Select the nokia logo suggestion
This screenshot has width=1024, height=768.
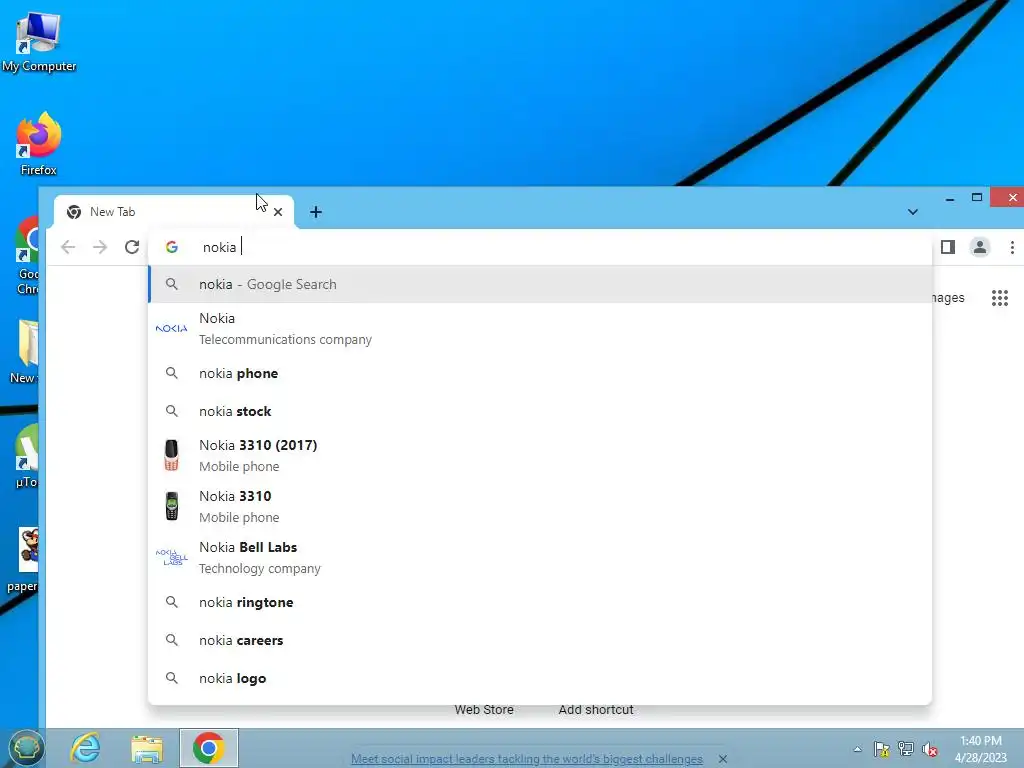pyautogui.click(x=541, y=678)
